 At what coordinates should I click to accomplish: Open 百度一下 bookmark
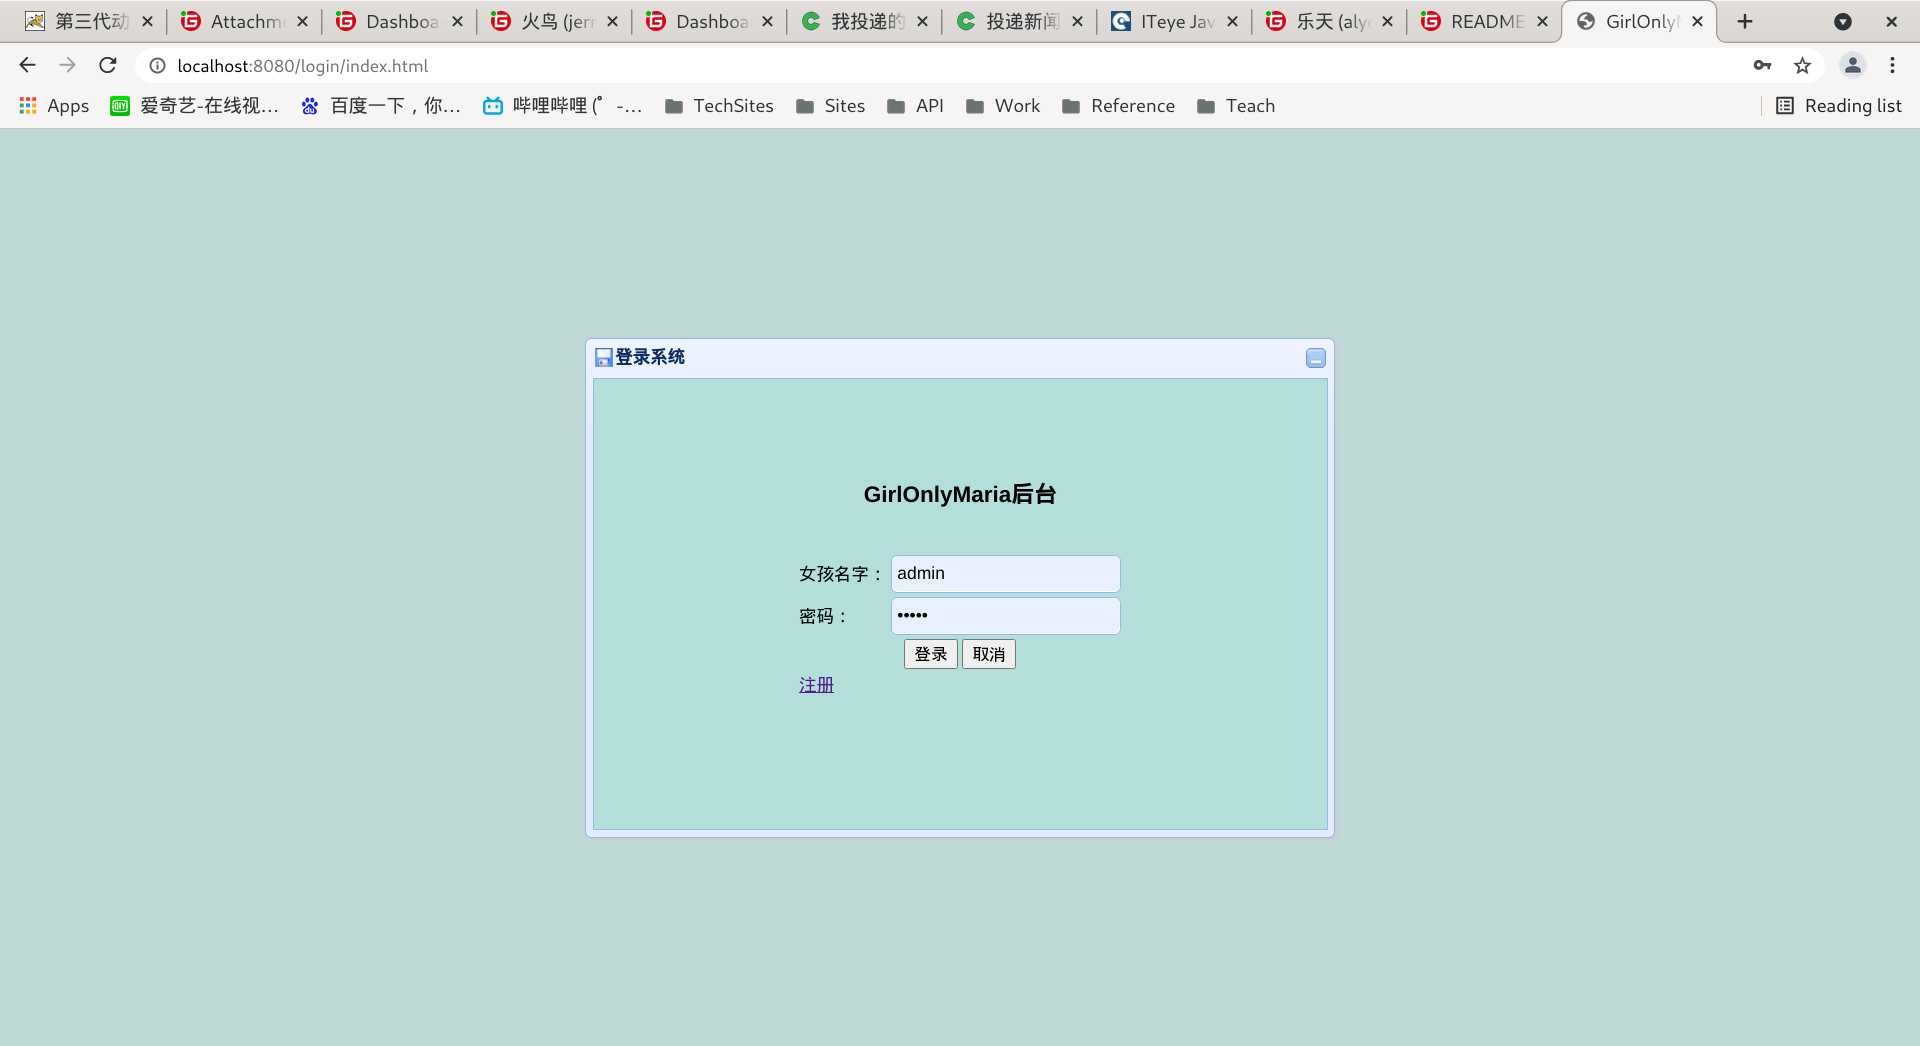click(x=381, y=106)
